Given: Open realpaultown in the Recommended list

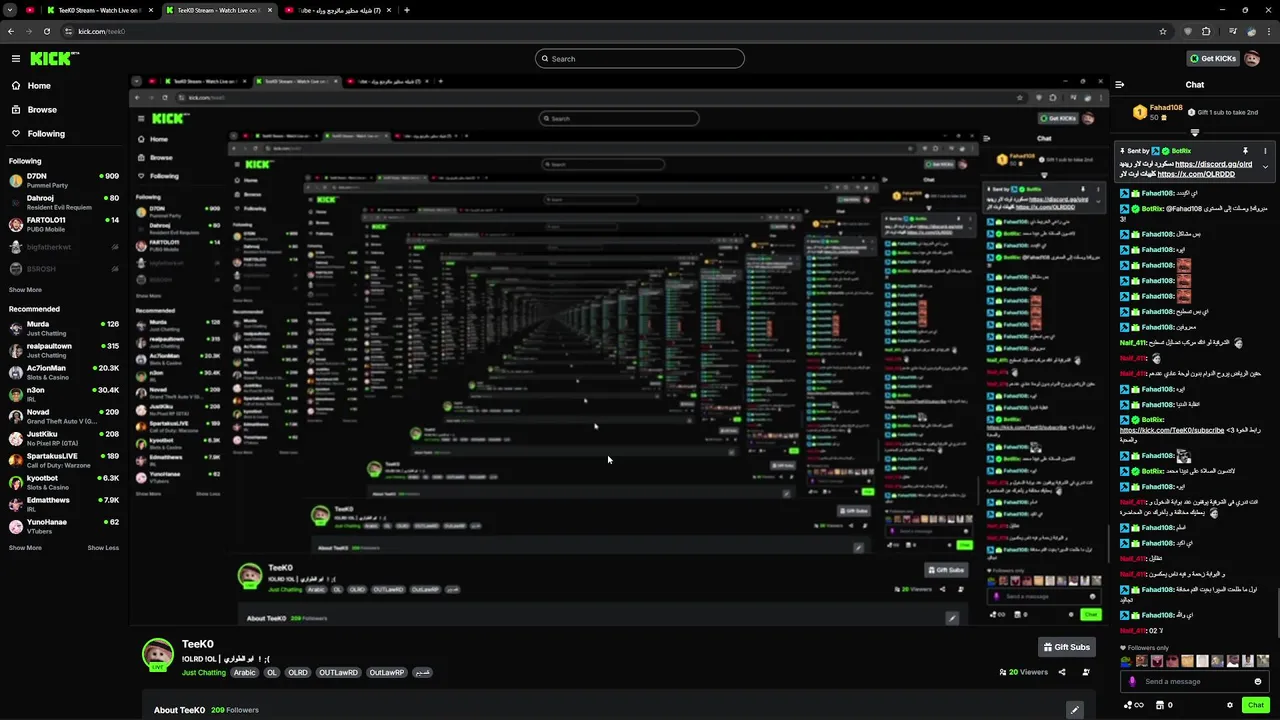Looking at the screenshot, I should coord(64,350).
